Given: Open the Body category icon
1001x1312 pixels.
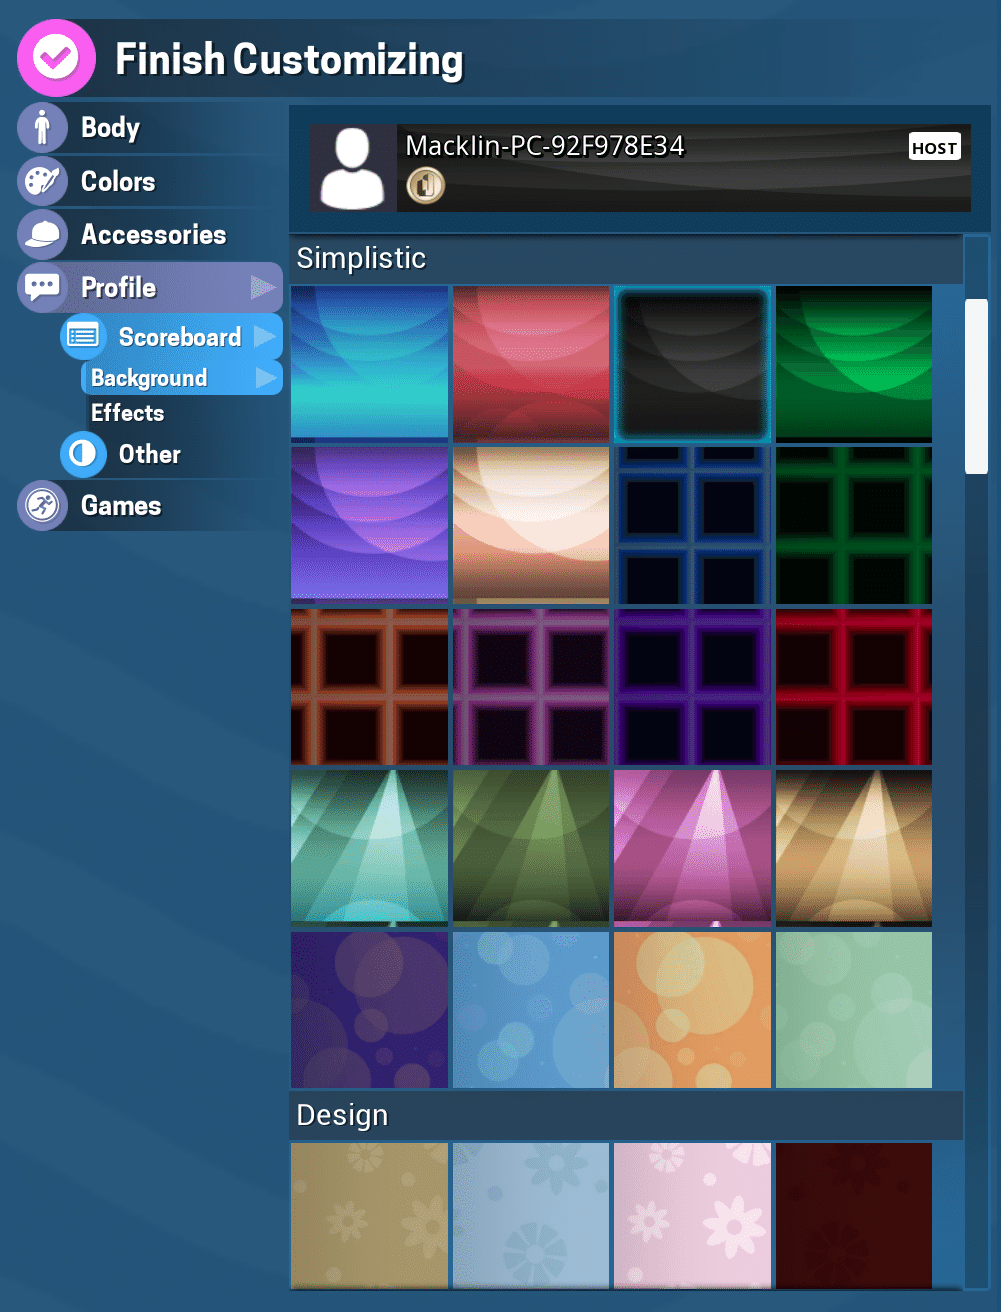Looking at the screenshot, I should pos(42,127).
